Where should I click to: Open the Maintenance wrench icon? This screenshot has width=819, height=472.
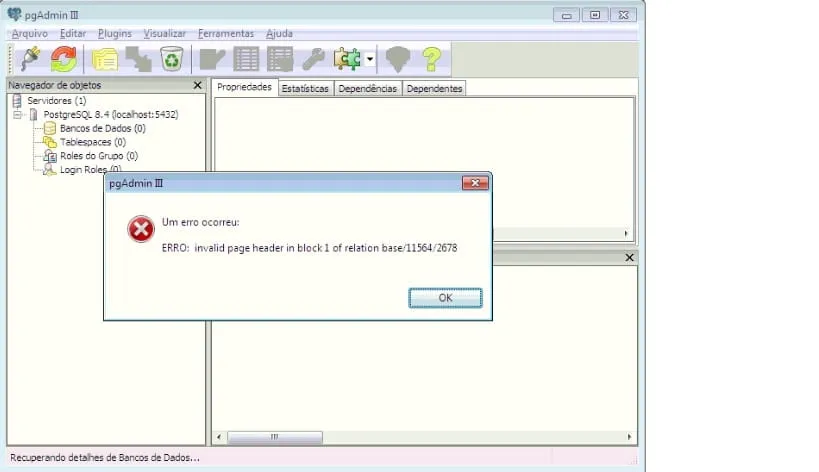click(313, 60)
